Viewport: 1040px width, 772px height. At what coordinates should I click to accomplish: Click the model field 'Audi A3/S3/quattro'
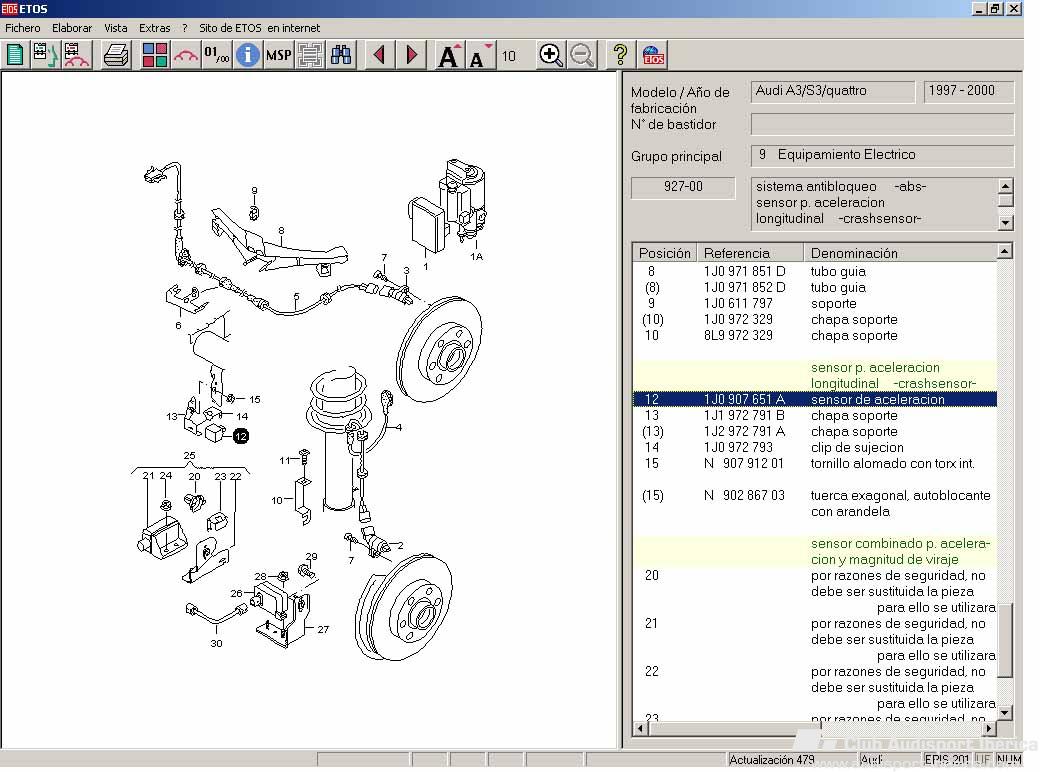click(832, 91)
